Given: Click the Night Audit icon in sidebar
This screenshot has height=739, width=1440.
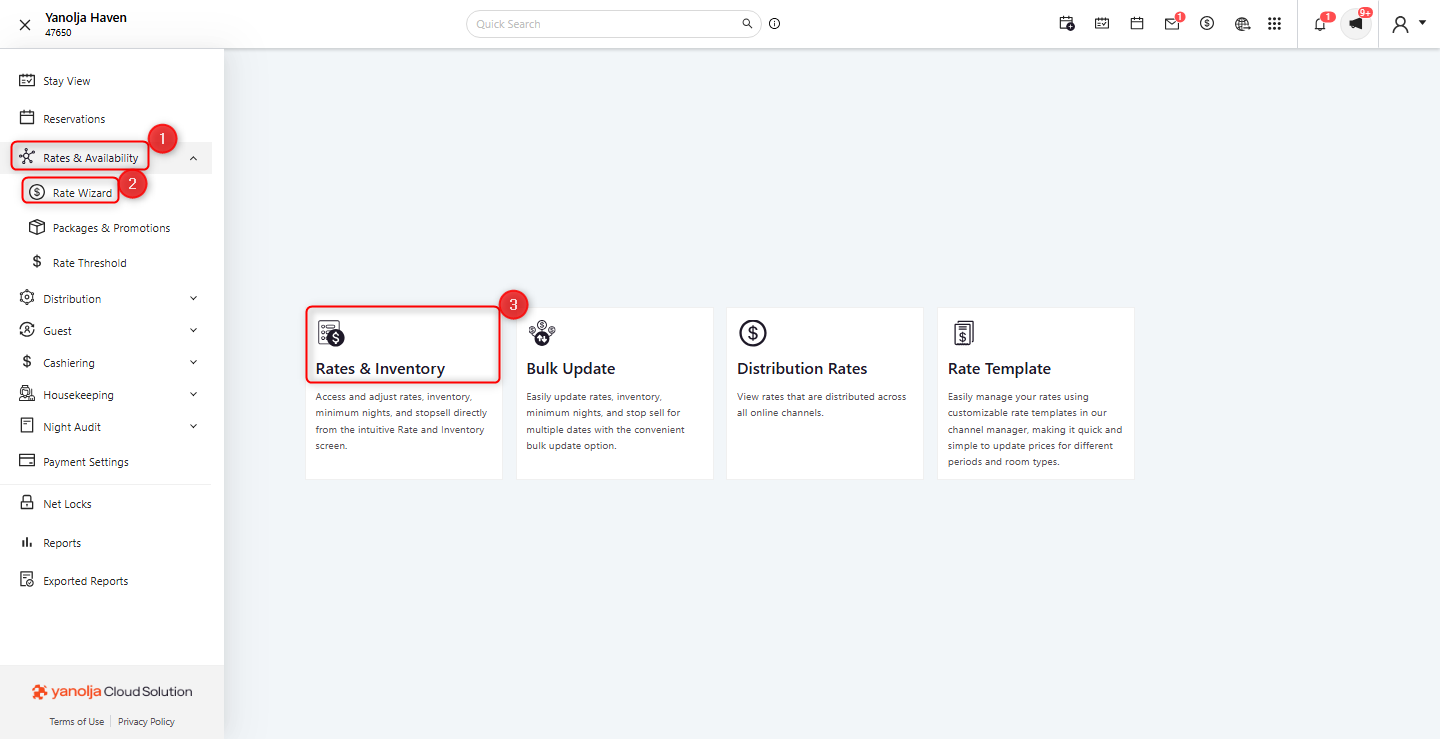Looking at the screenshot, I should (x=27, y=426).
